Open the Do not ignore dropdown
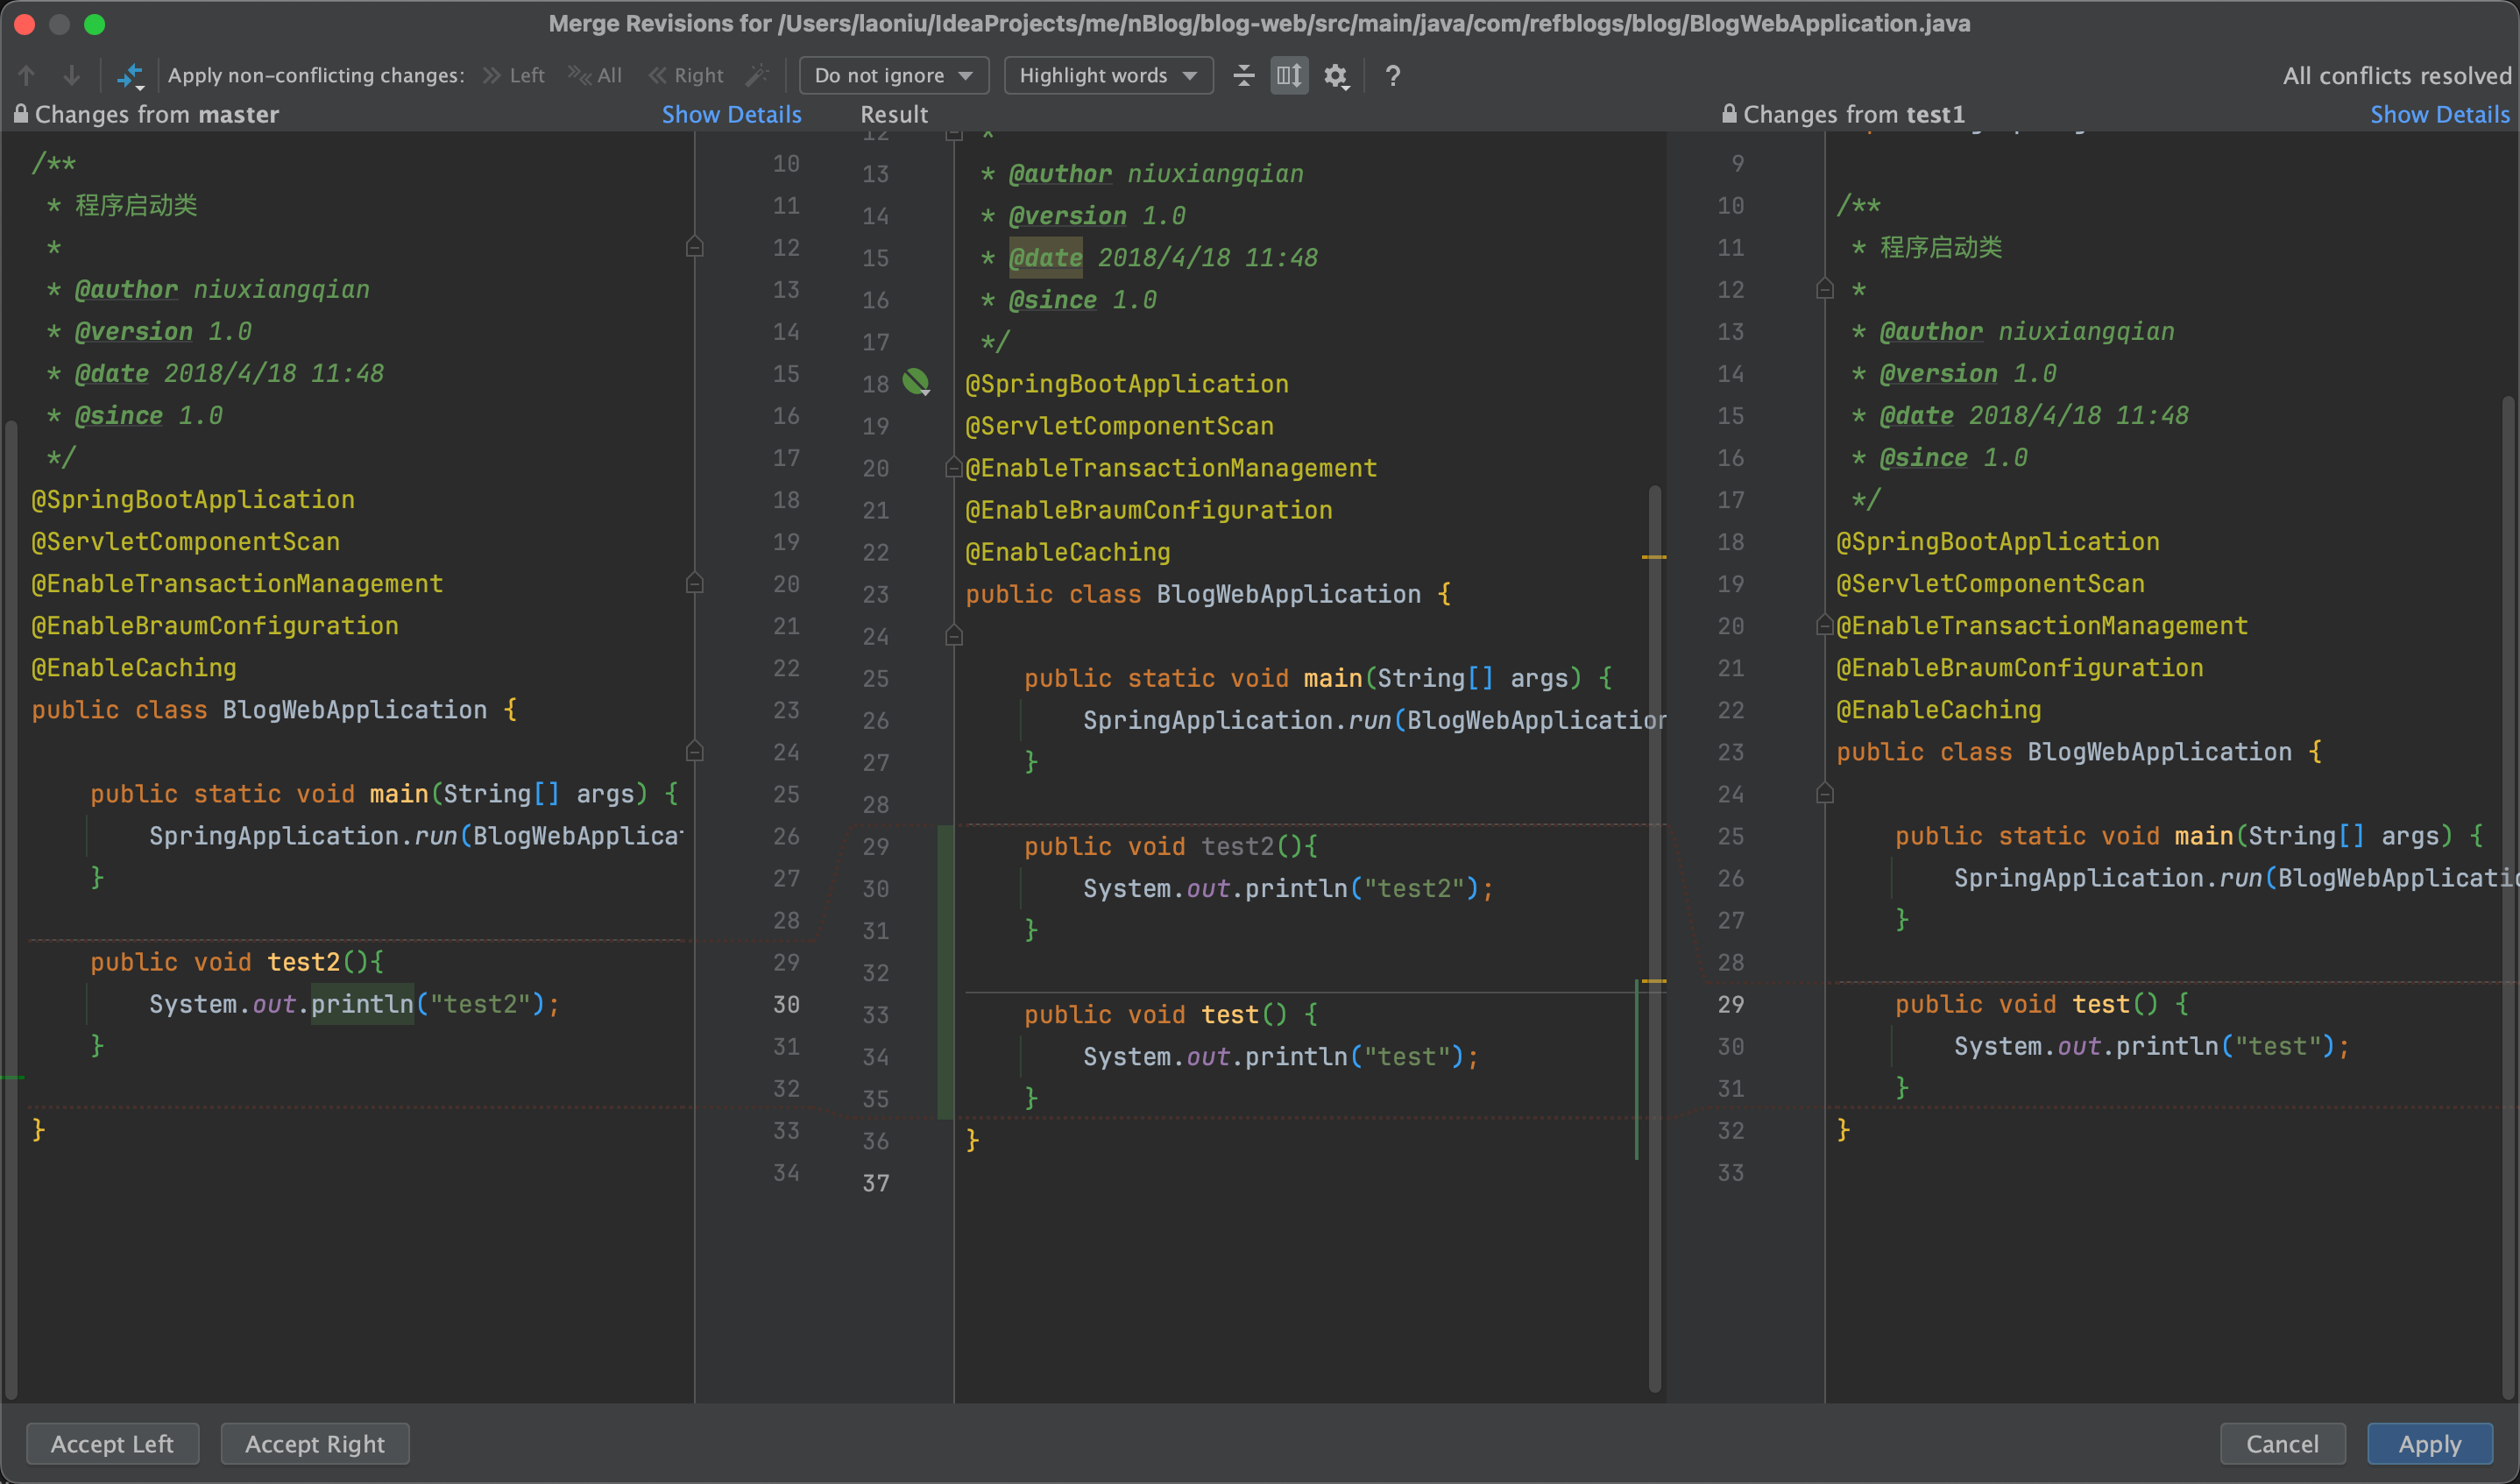 tap(893, 75)
